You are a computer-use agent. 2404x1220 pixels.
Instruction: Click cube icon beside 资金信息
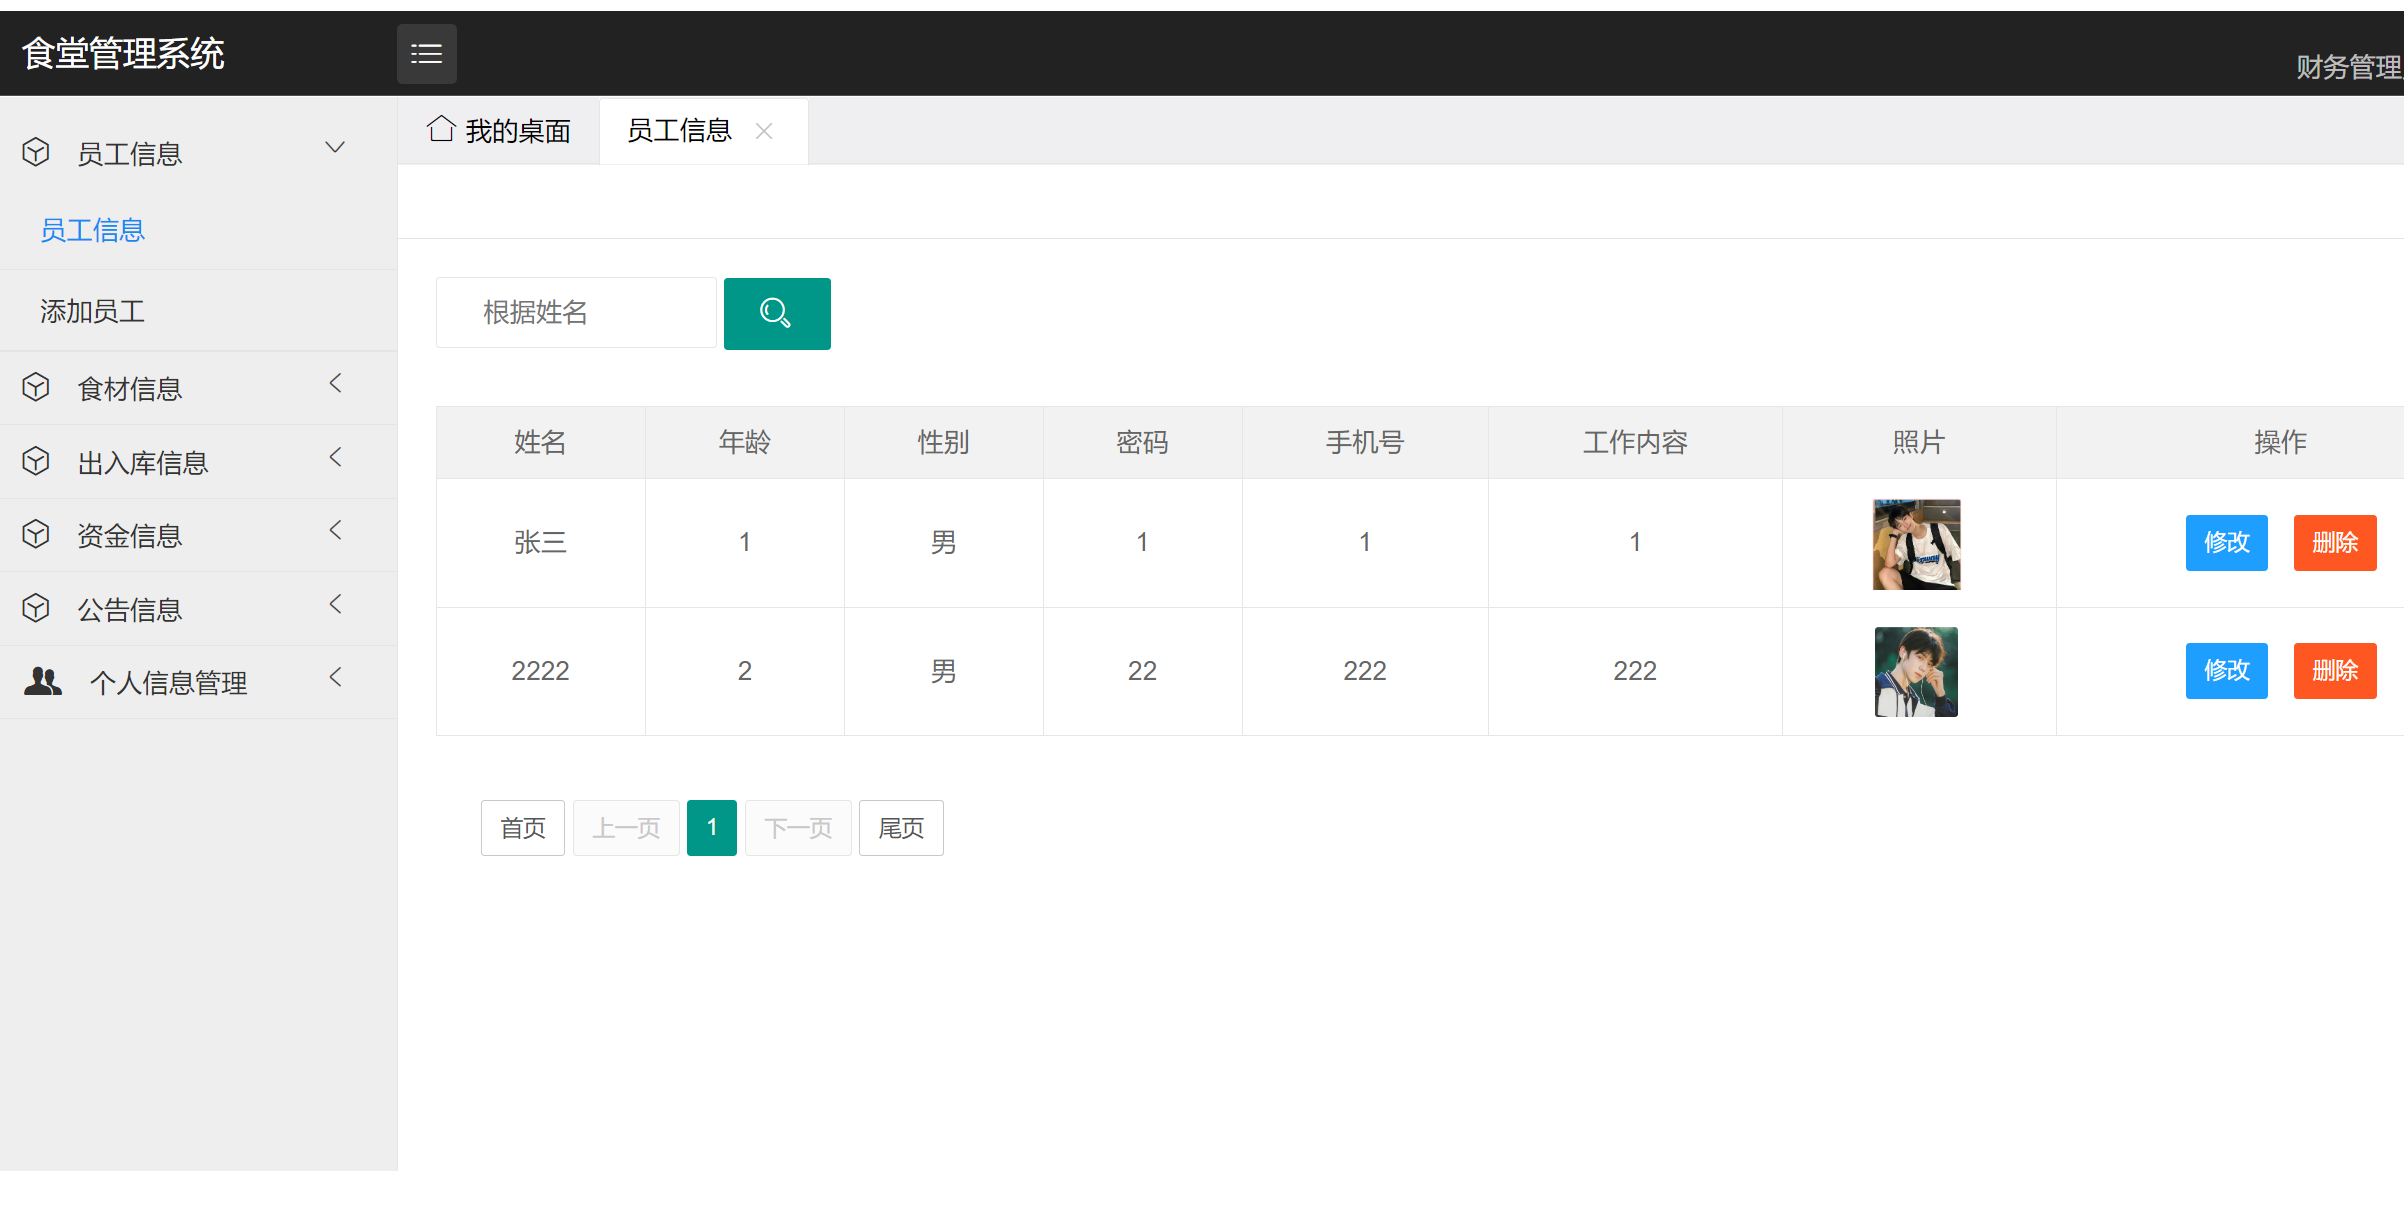(x=36, y=534)
